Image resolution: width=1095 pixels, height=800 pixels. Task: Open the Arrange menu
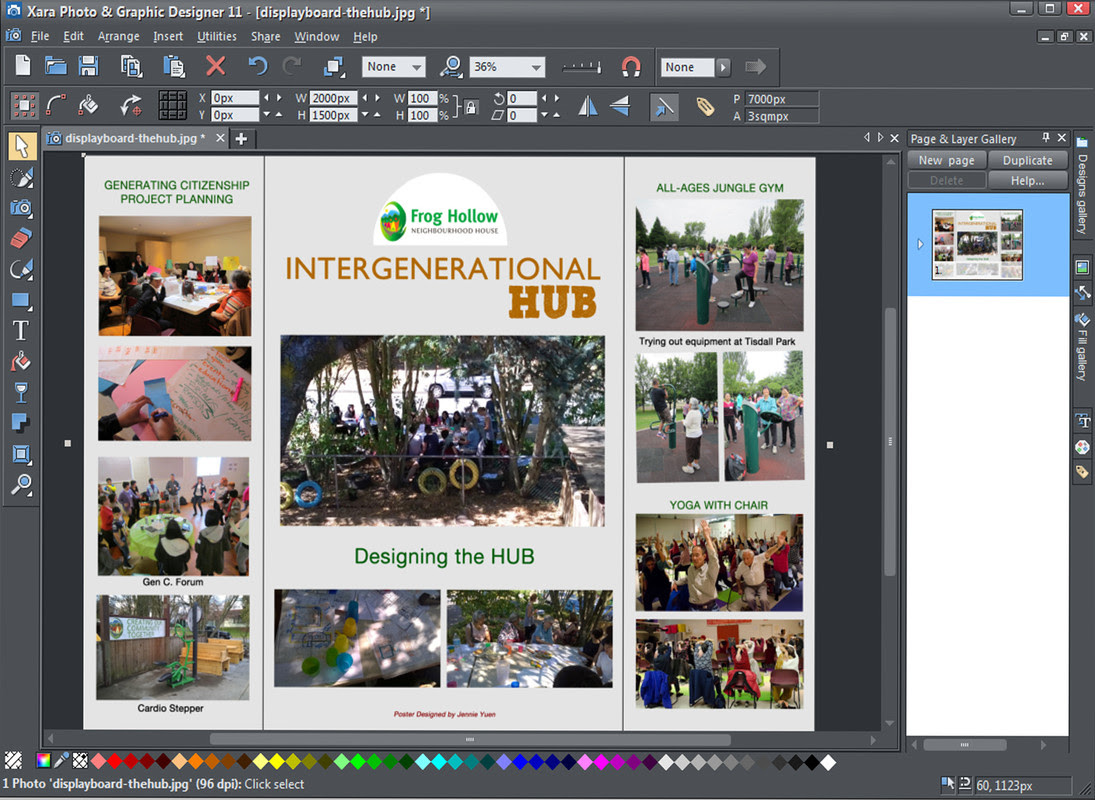pyautogui.click(x=118, y=37)
